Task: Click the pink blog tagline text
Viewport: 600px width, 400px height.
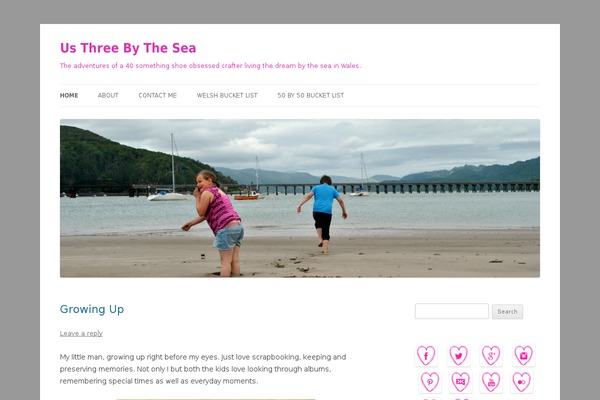Action: pyautogui.click(x=210, y=66)
